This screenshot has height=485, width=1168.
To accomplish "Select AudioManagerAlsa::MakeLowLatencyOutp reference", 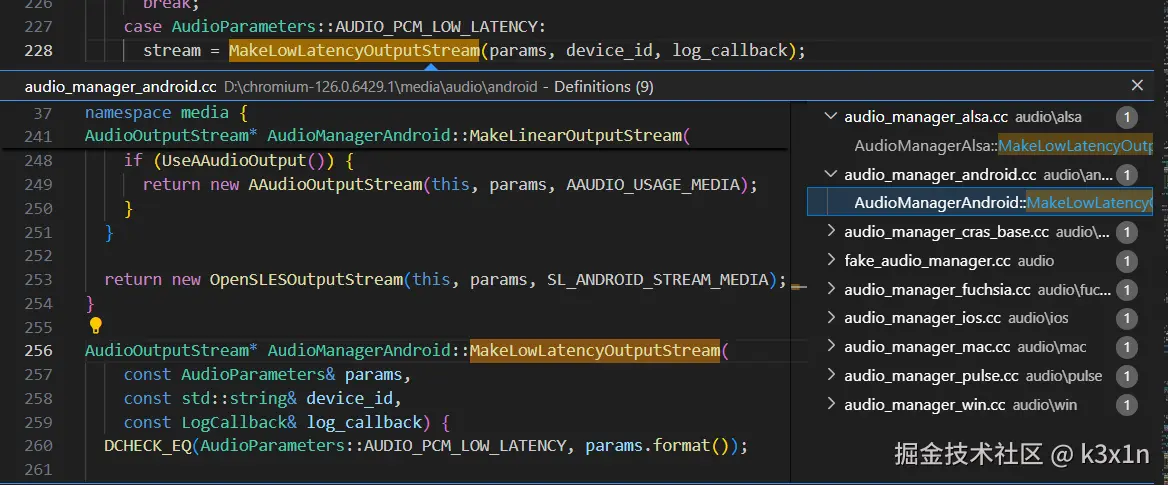I will pyautogui.click(x=1003, y=146).
